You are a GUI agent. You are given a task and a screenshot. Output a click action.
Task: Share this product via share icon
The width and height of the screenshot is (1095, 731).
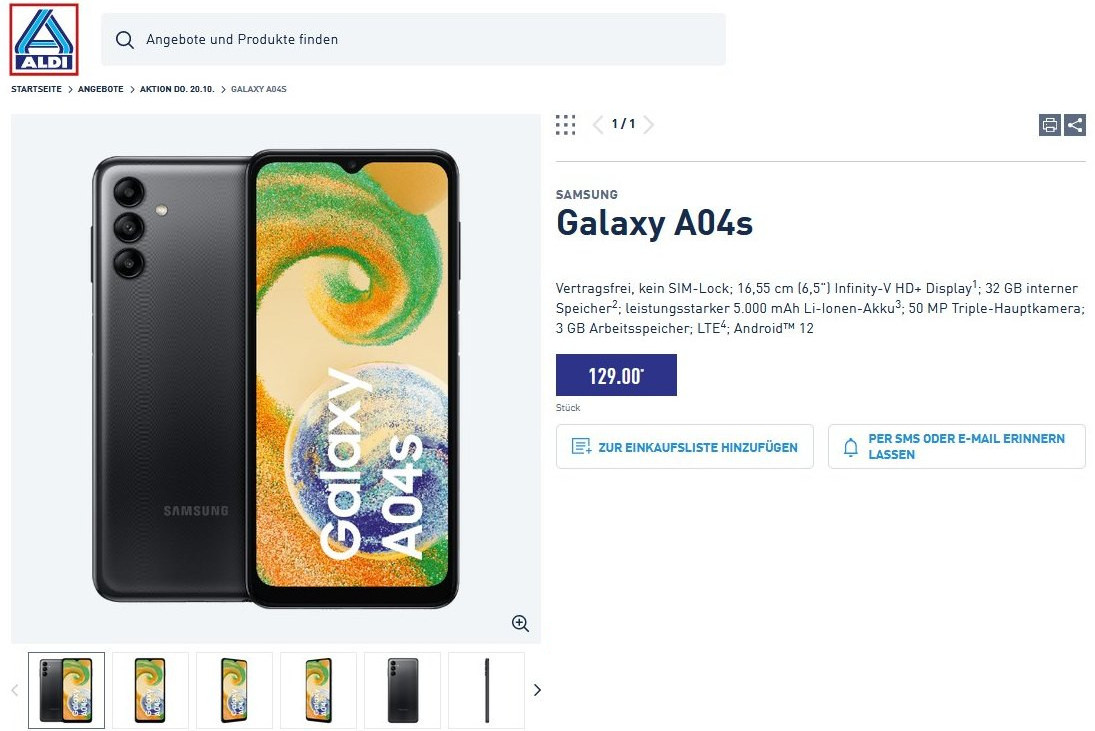click(x=1075, y=125)
